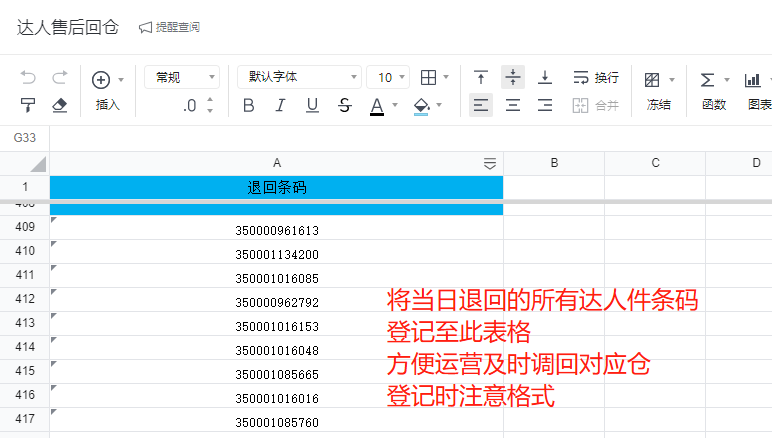Open the 函数 functions menu
Viewport: 772px width, 438px height.
713,89
